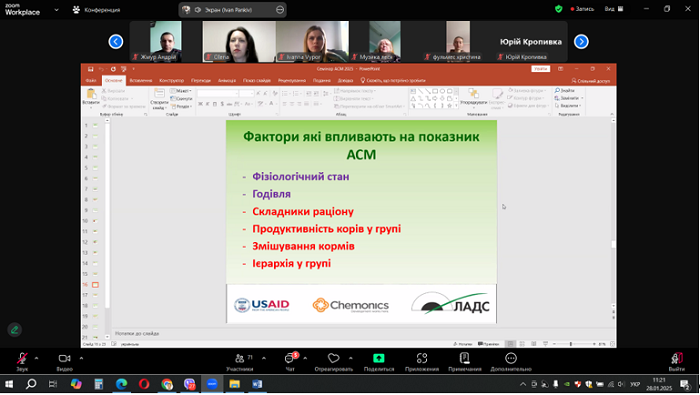The height and width of the screenshot is (395, 700).
Task: Click green Поделиться share screen icon
Action: coord(379,358)
